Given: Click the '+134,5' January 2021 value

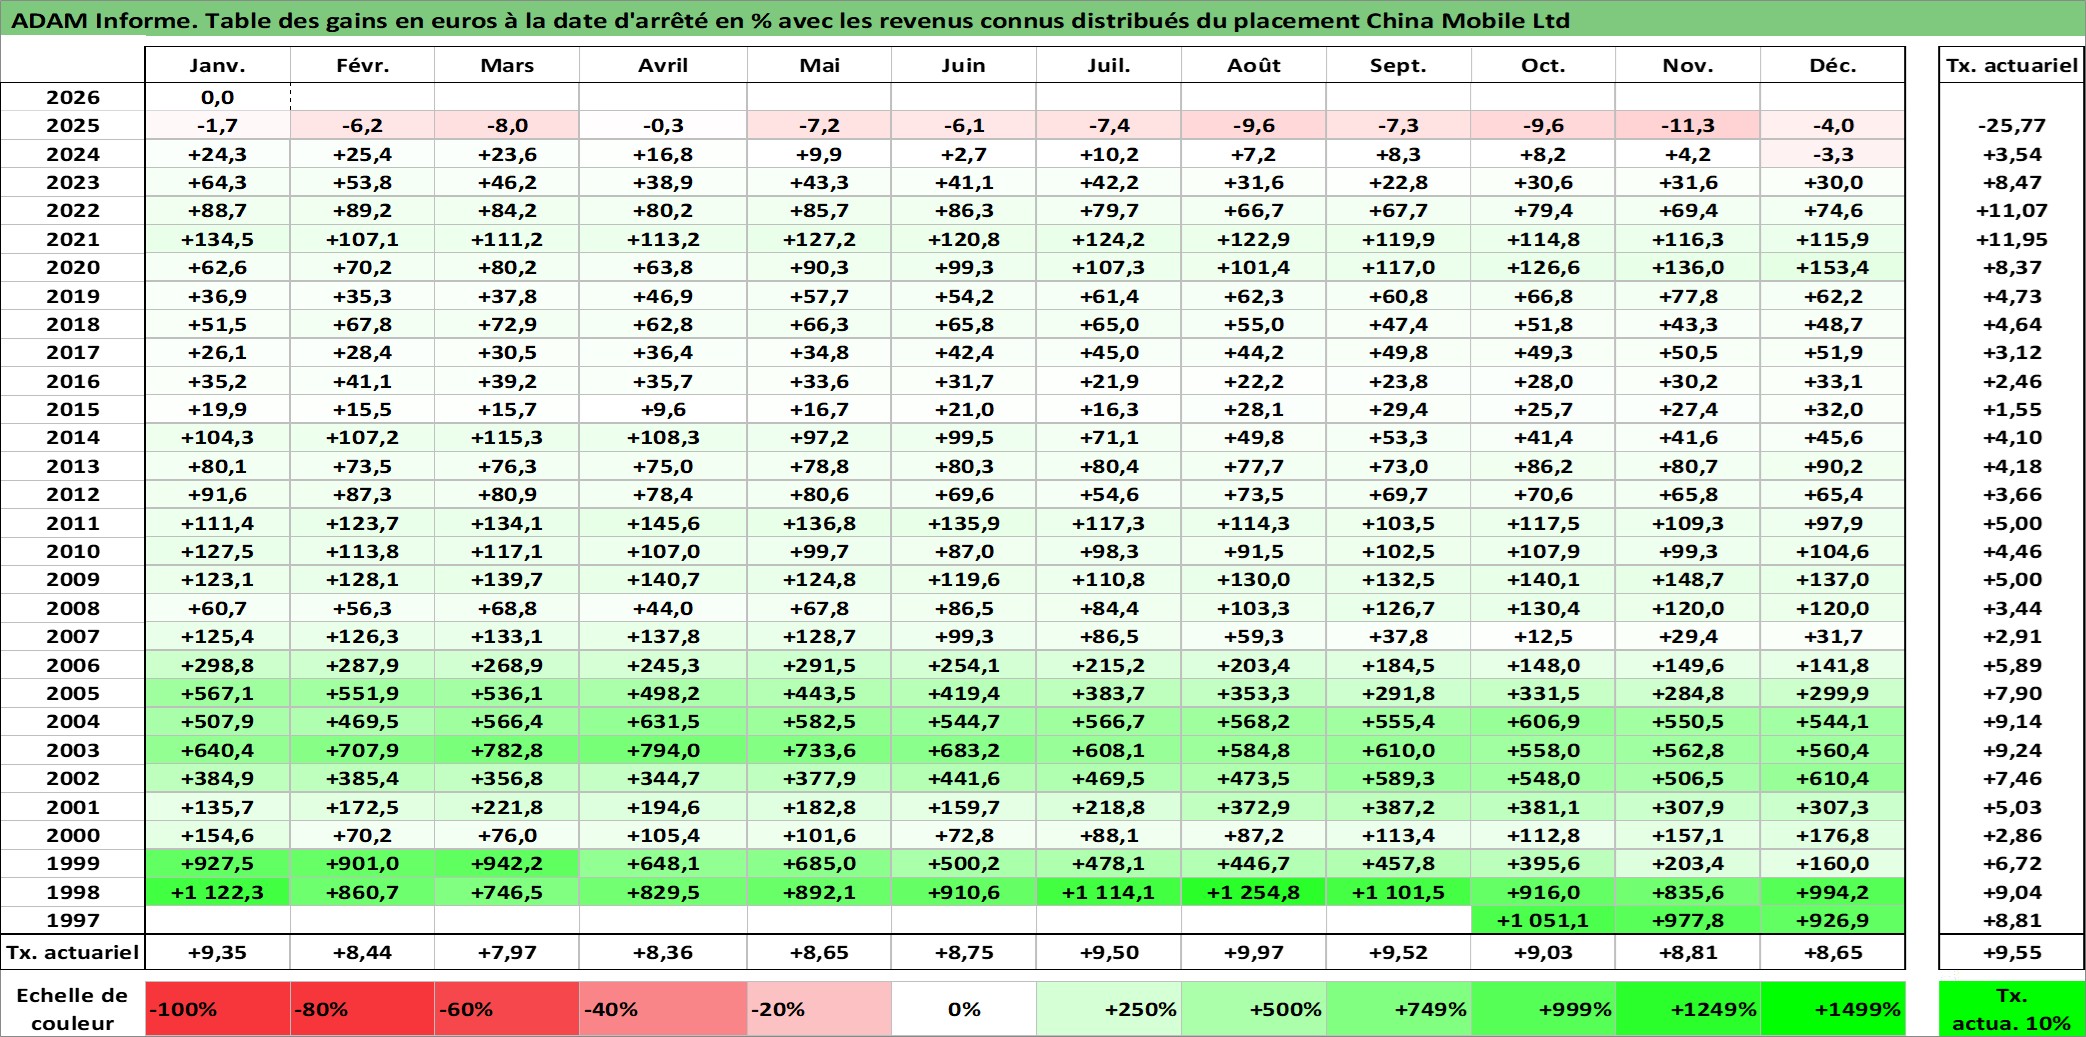Looking at the screenshot, I should [218, 239].
